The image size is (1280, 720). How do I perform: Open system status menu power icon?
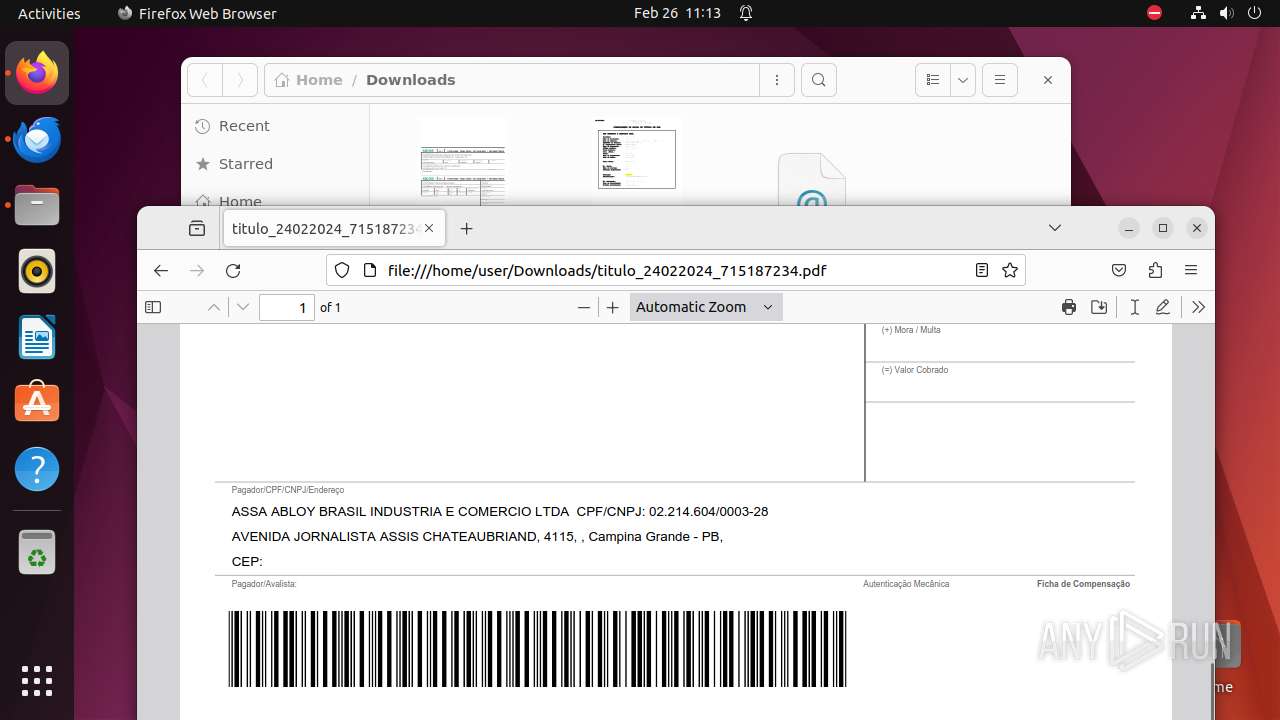point(1255,13)
